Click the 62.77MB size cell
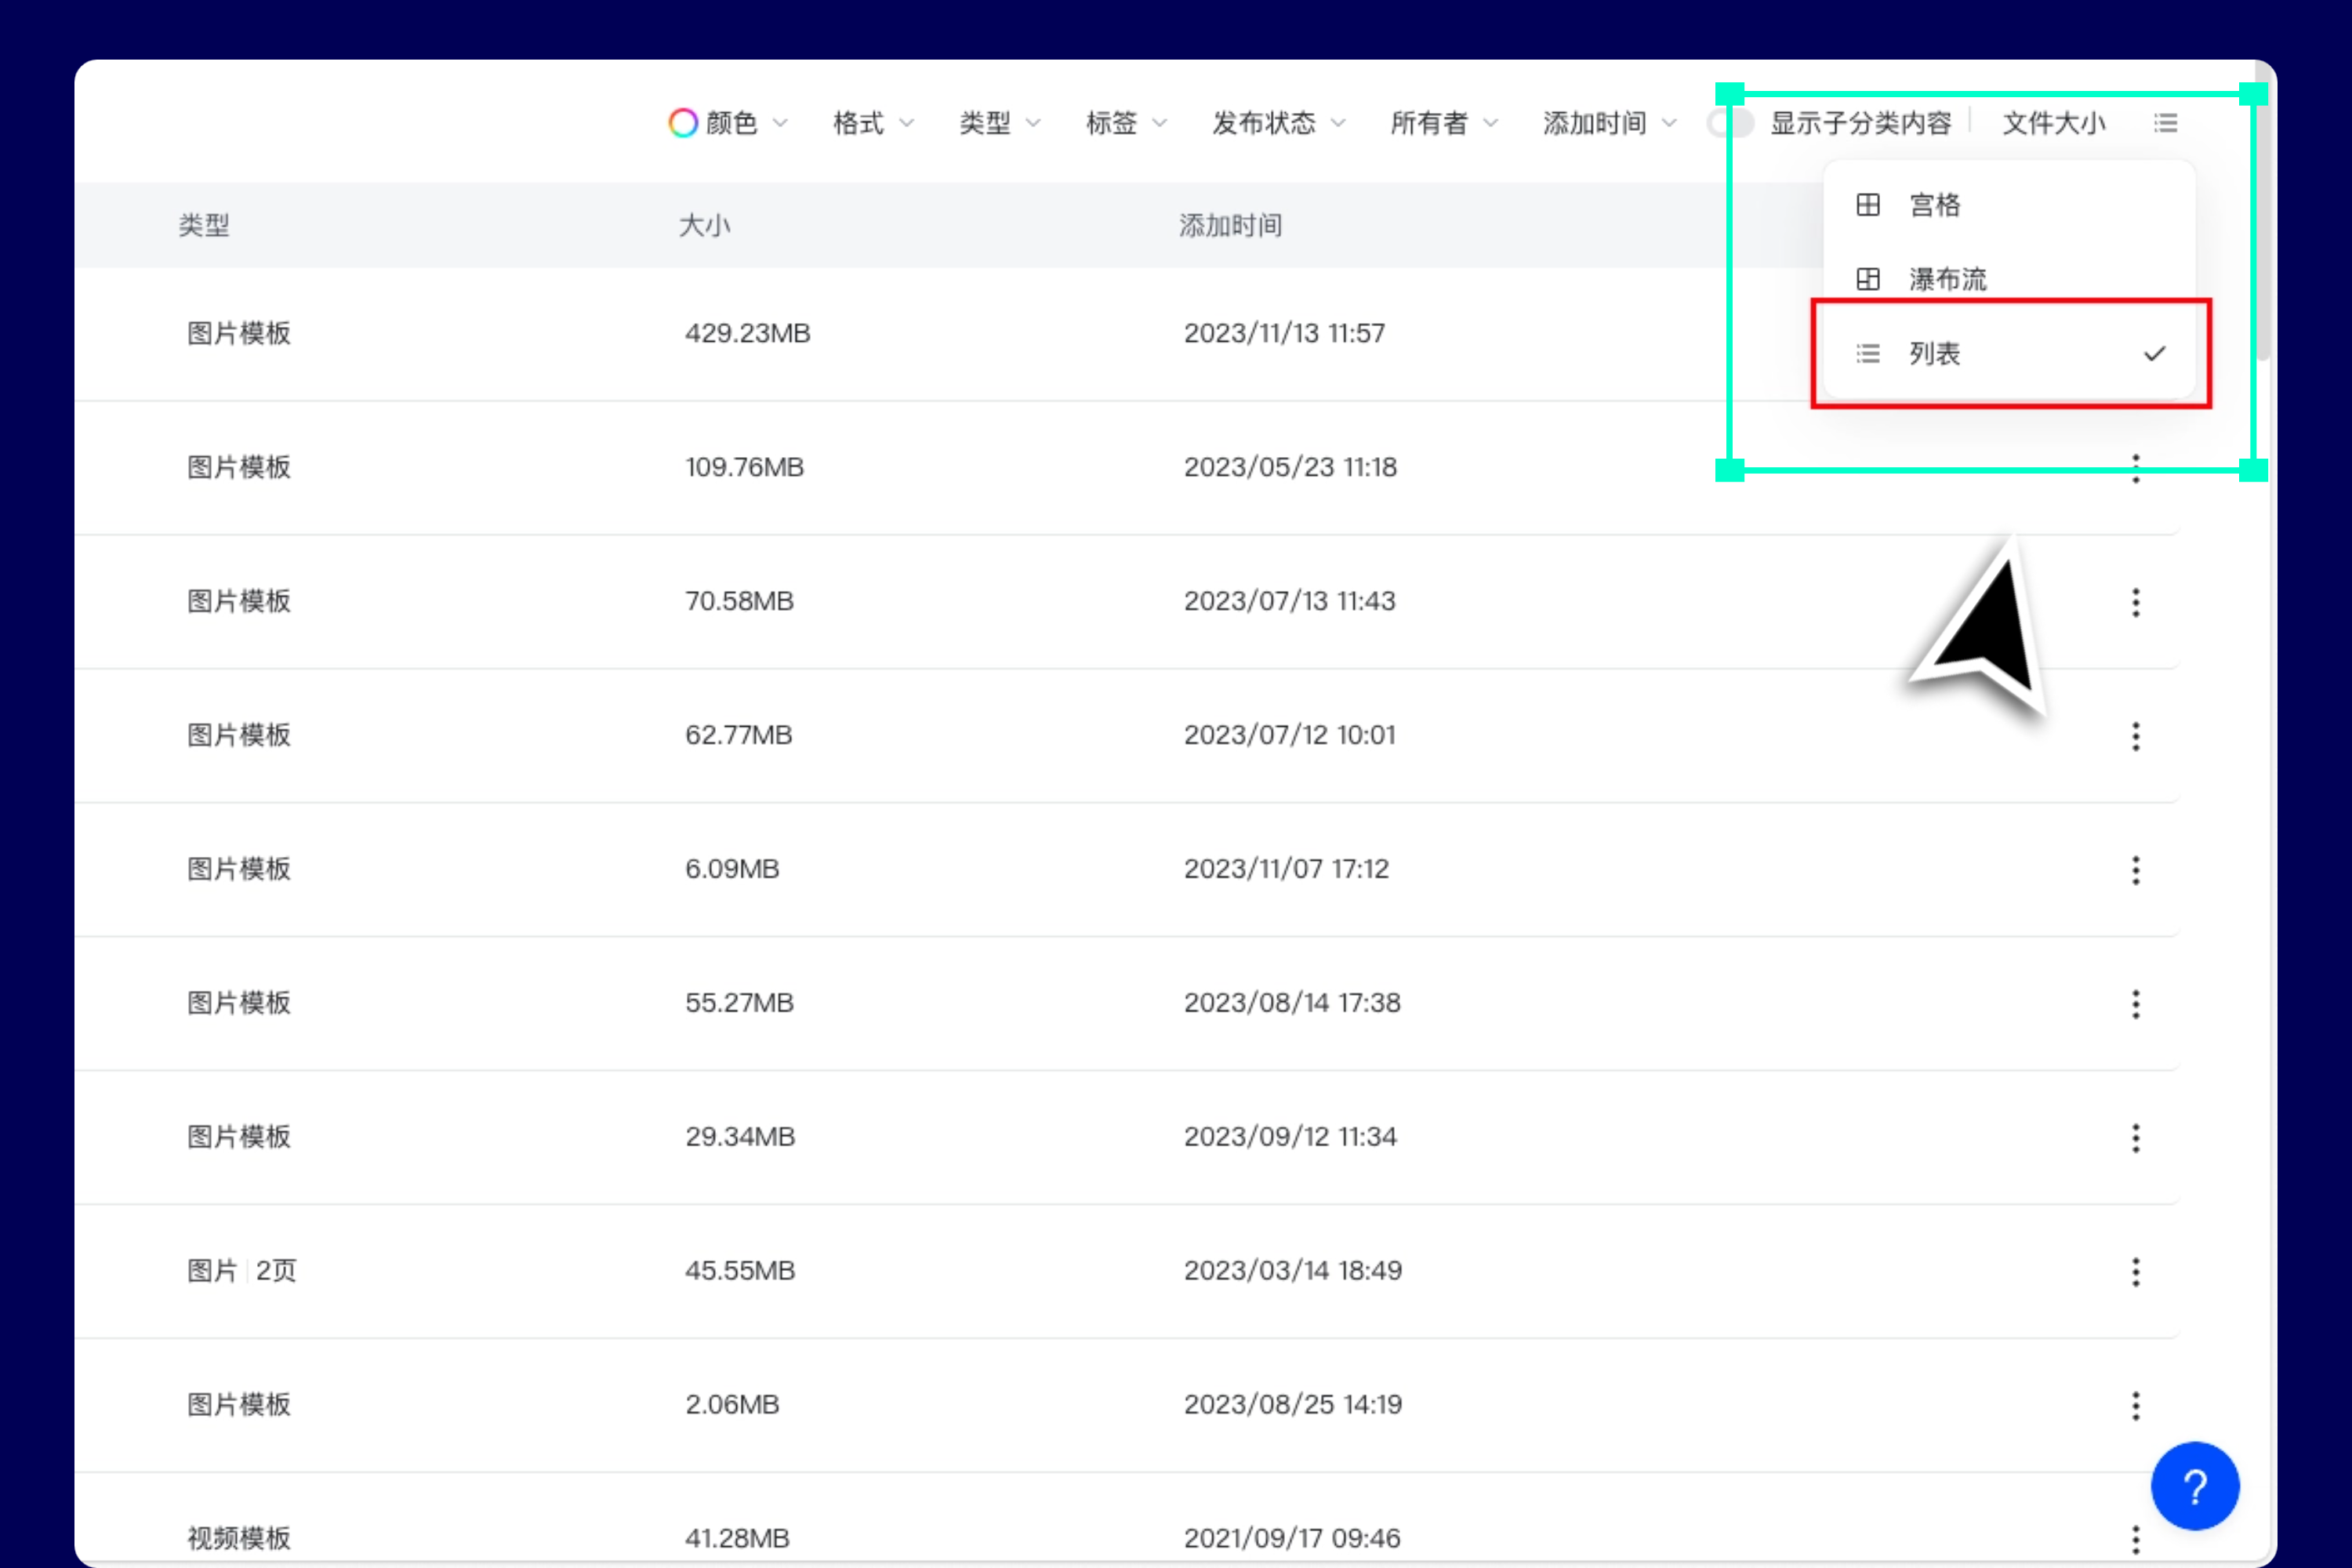The image size is (2352, 1568). [x=738, y=735]
